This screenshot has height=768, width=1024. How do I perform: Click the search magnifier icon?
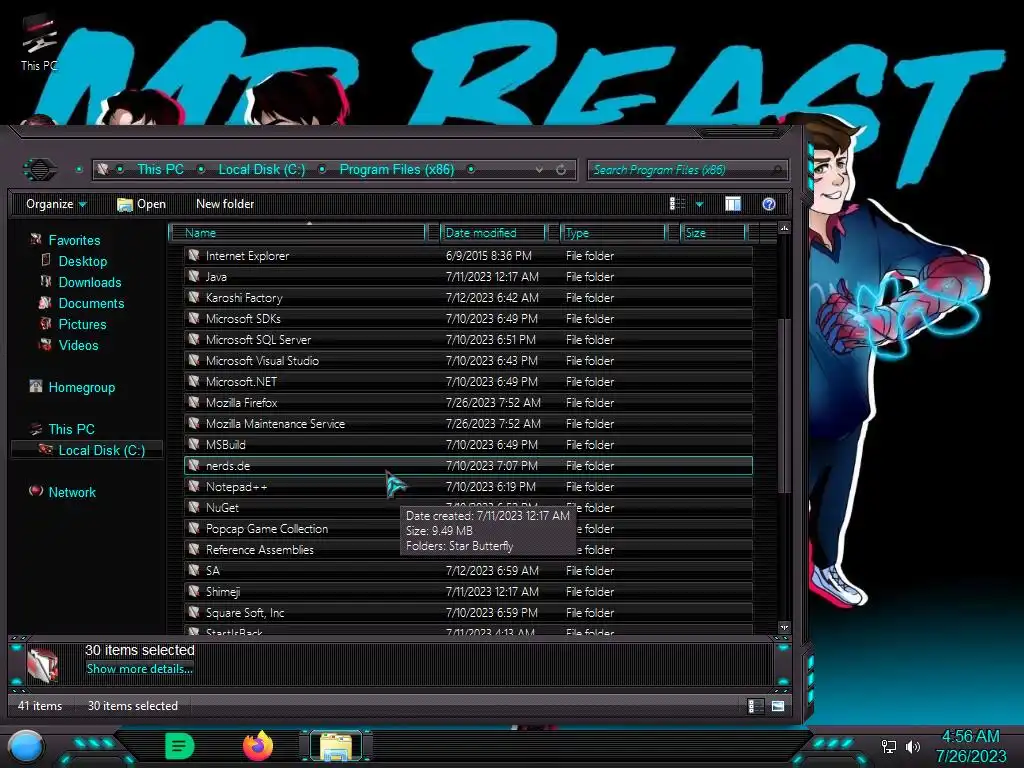[x=776, y=170]
